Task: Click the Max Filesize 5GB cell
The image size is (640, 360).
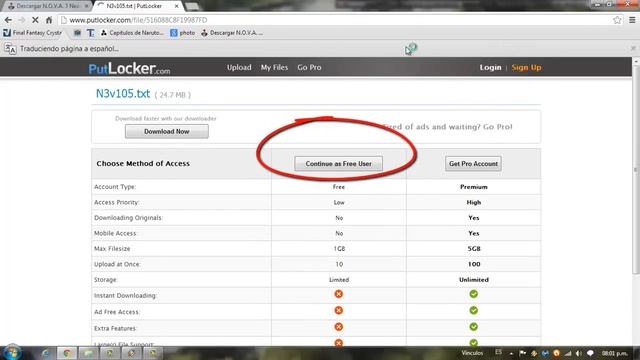Action: 473,249
